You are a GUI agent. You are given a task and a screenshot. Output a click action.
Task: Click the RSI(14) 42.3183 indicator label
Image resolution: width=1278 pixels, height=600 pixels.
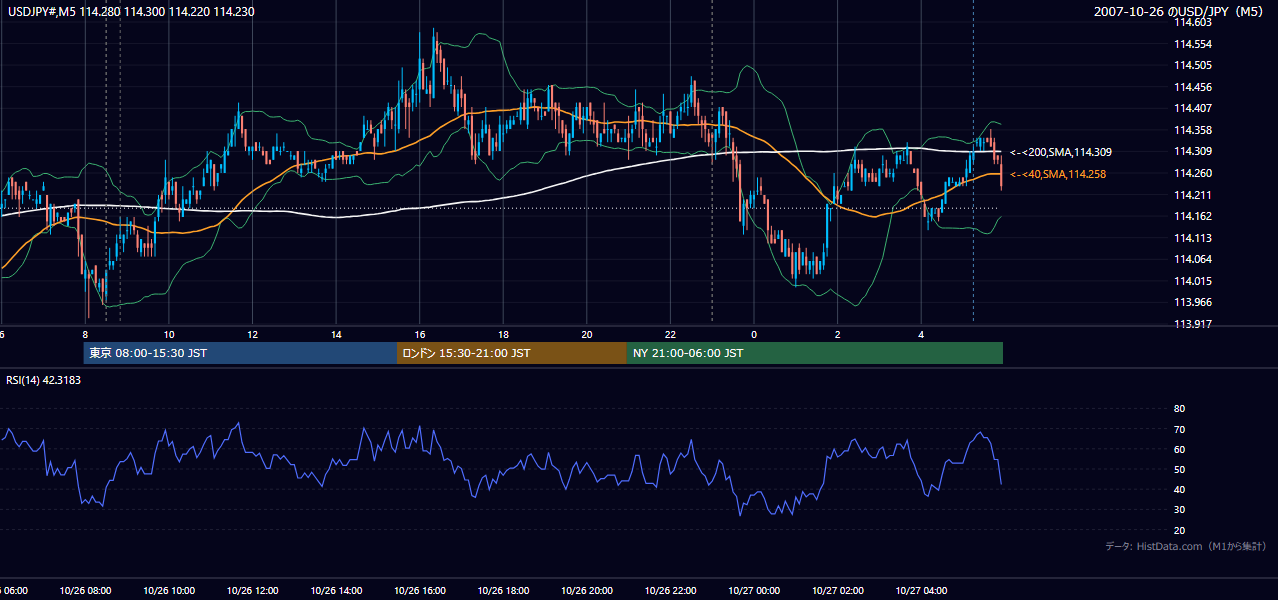click(43, 380)
